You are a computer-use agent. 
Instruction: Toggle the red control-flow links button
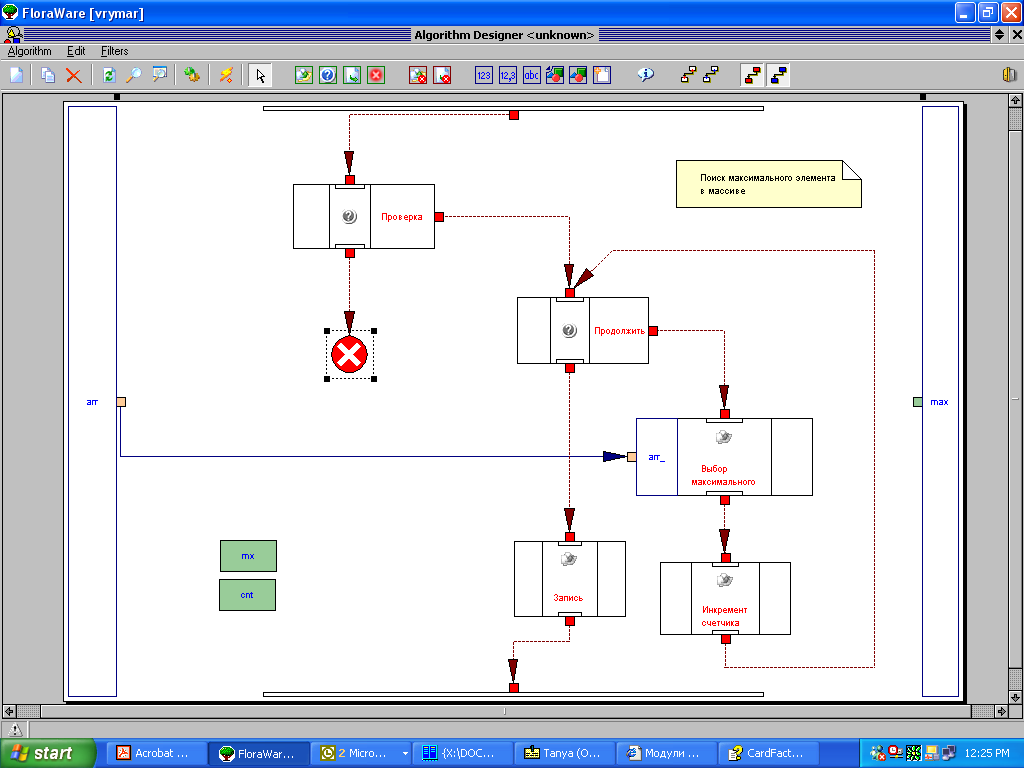pos(751,75)
